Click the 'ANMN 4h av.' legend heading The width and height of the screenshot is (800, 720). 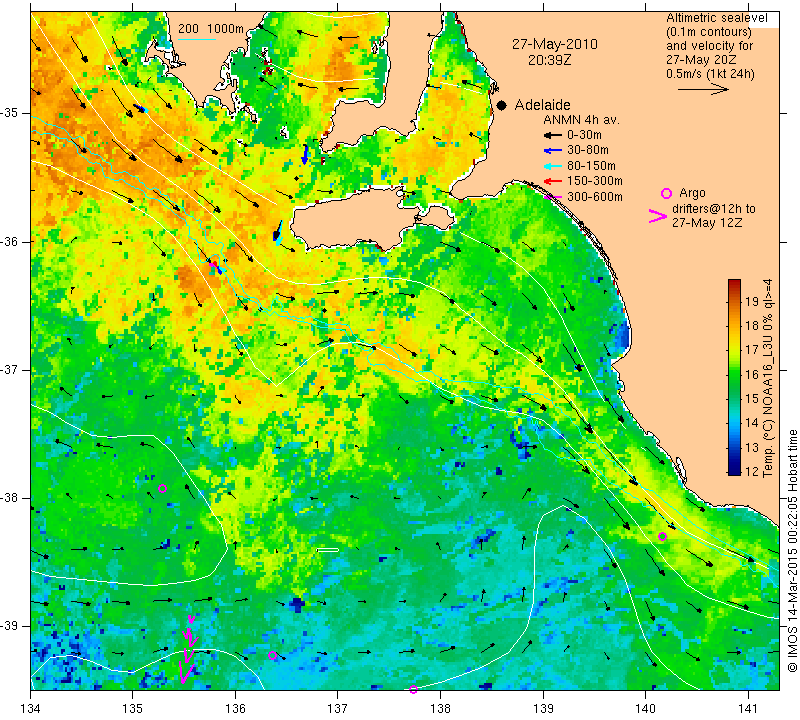click(581, 120)
